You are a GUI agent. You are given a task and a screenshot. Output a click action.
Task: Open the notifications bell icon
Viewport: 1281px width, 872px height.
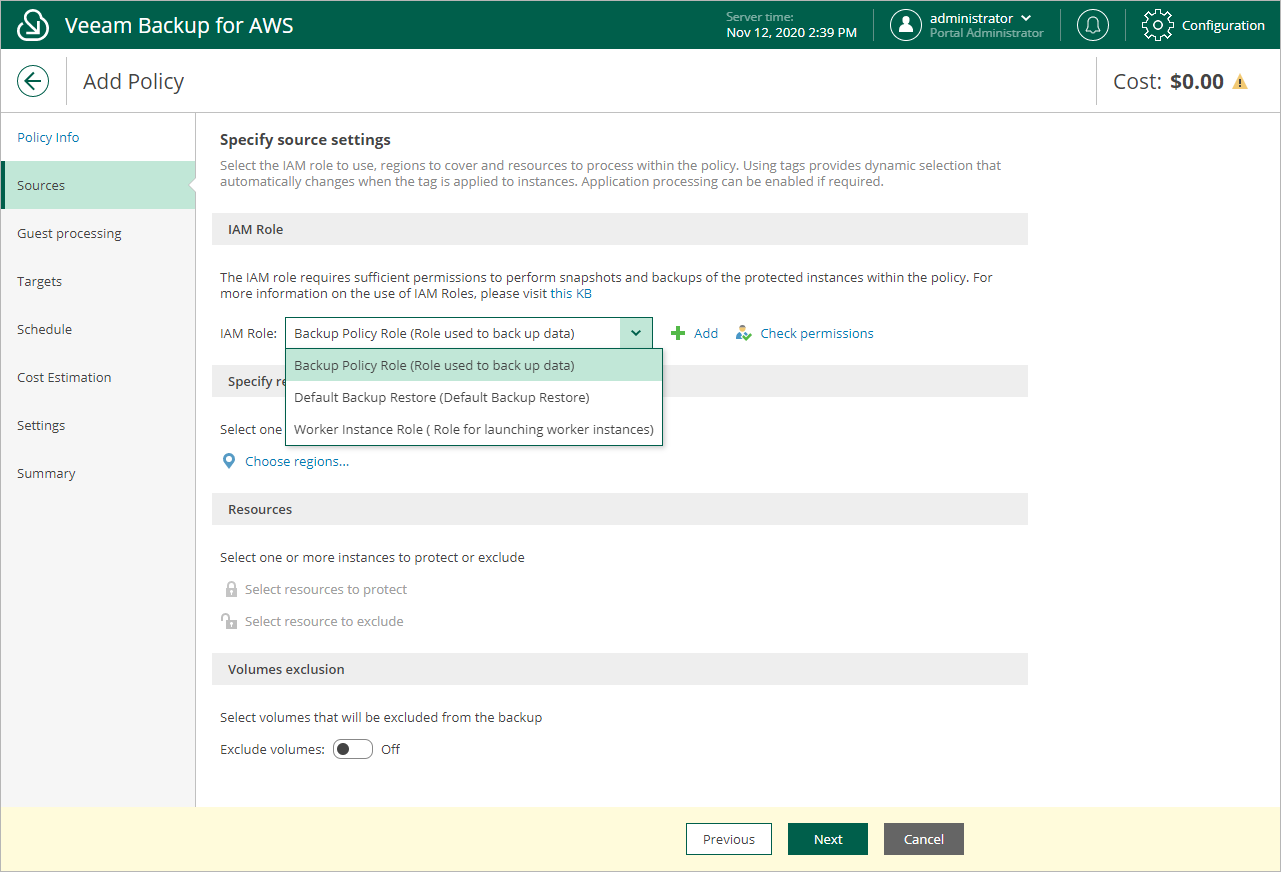pos(1092,25)
